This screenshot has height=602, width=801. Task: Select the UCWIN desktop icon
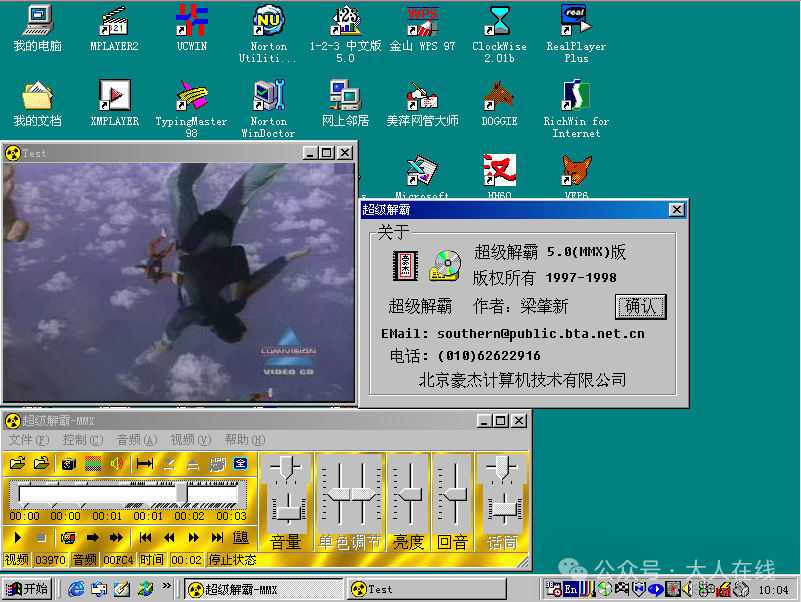[x=192, y=29]
